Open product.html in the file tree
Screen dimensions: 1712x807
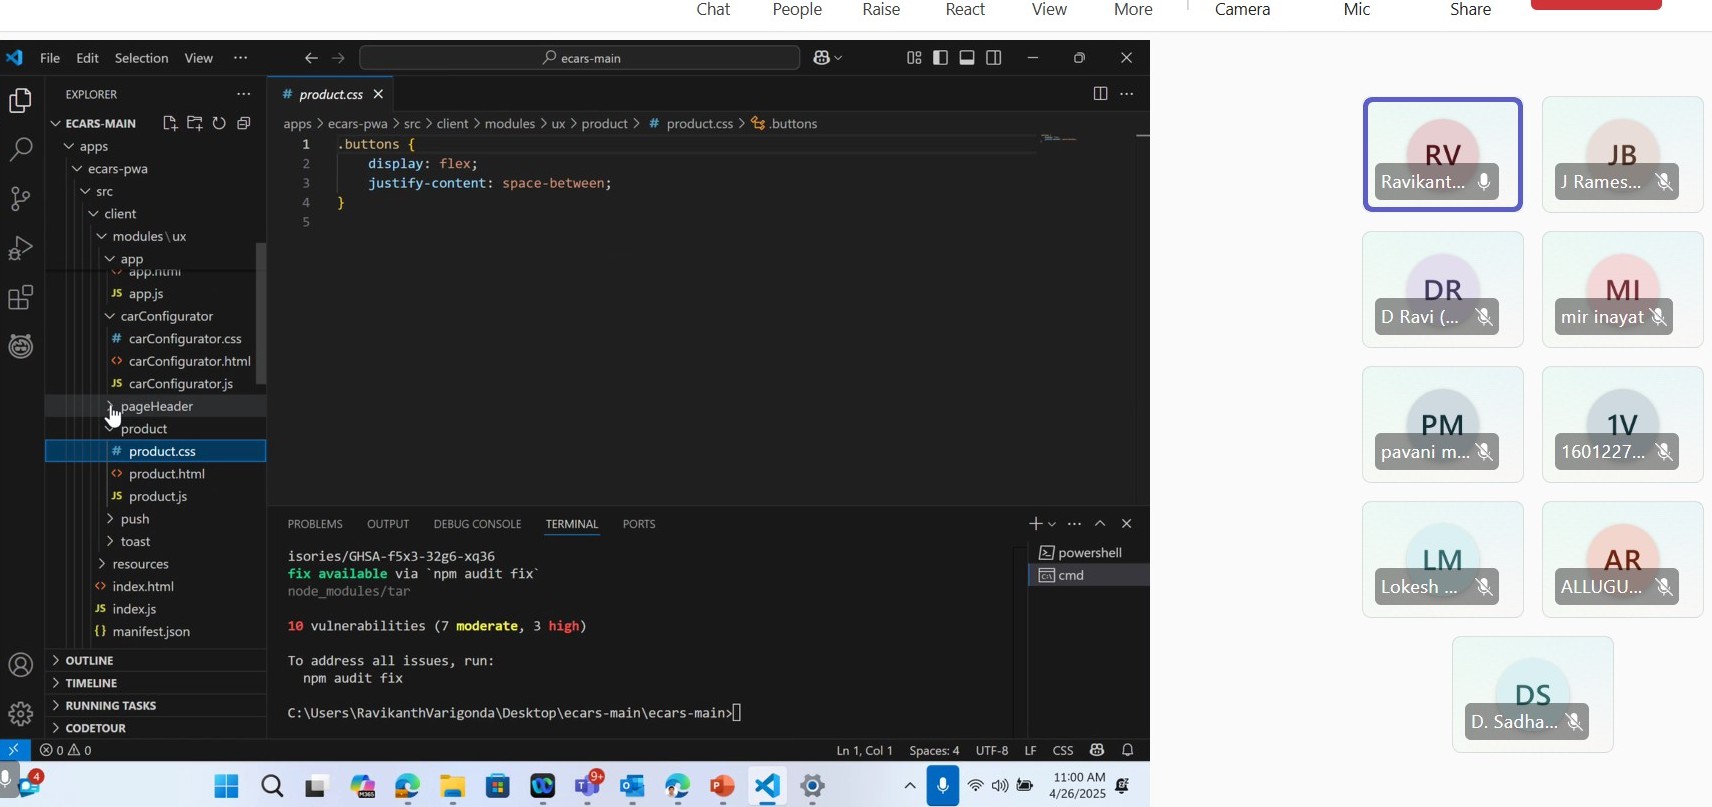pyautogui.click(x=166, y=474)
